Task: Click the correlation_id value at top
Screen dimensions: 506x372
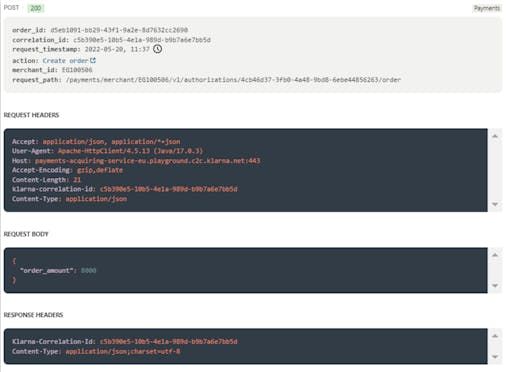Action: tap(142, 40)
